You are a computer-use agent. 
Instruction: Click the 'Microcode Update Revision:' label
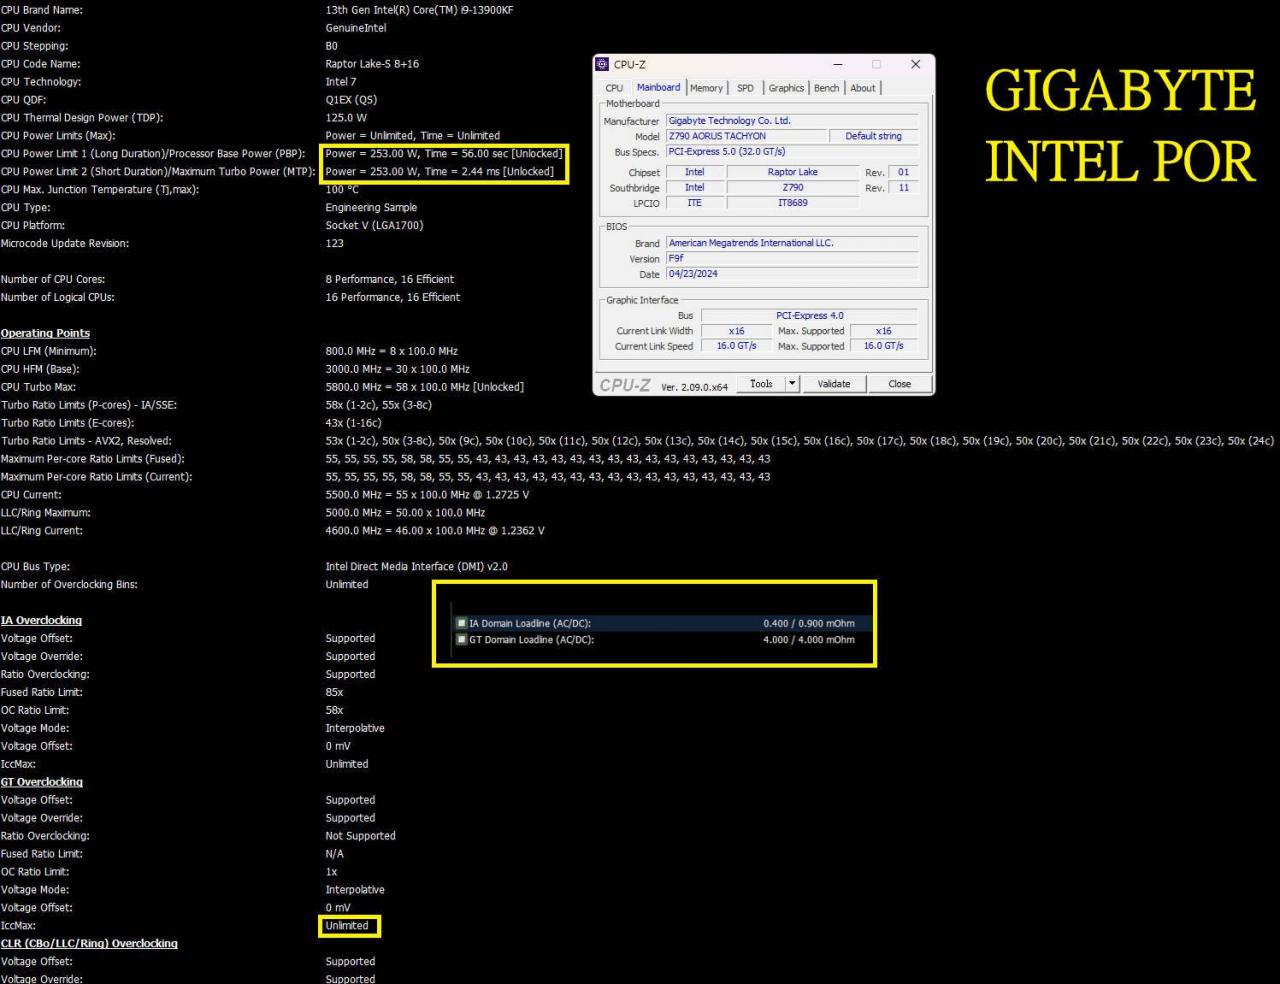(65, 244)
